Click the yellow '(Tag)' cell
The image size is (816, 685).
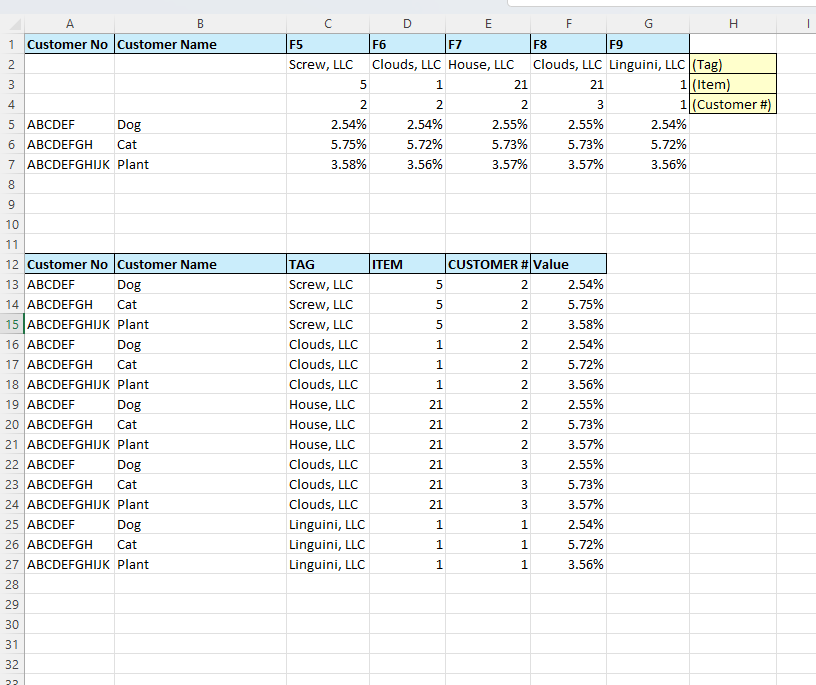click(733, 65)
